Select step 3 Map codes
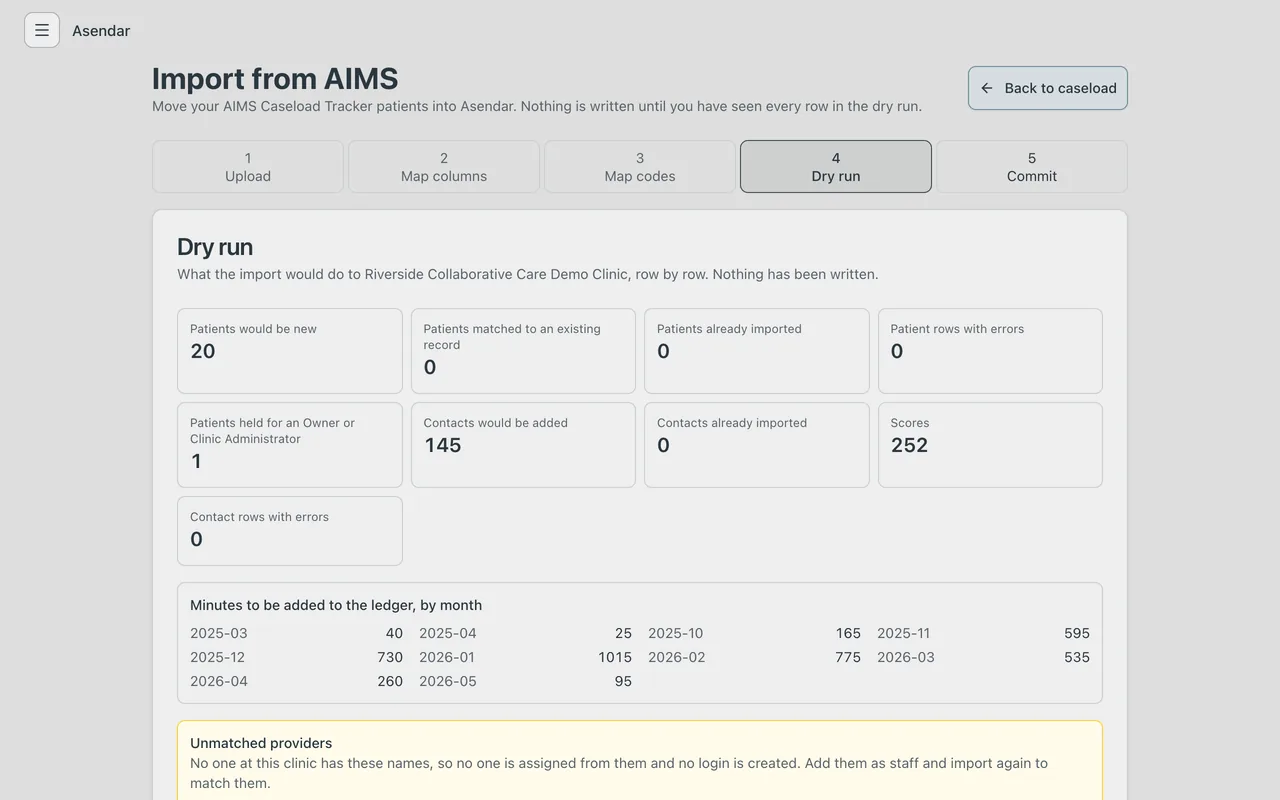 pyautogui.click(x=640, y=167)
